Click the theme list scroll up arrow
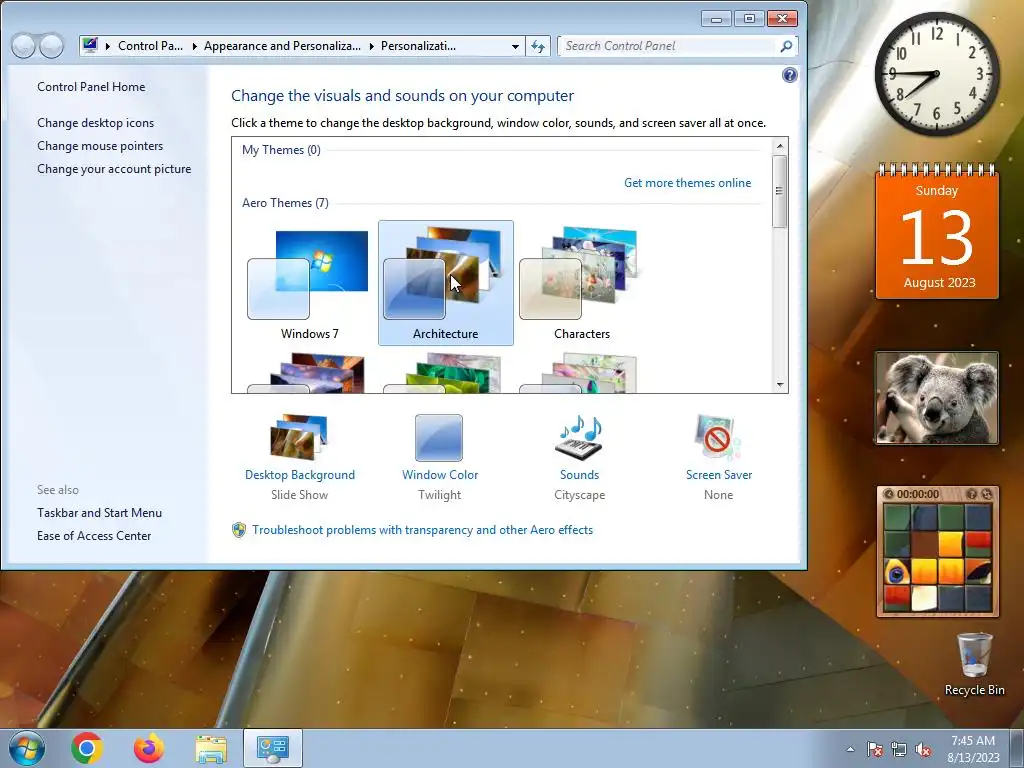This screenshot has height=768, width=1024. point(779,146)
